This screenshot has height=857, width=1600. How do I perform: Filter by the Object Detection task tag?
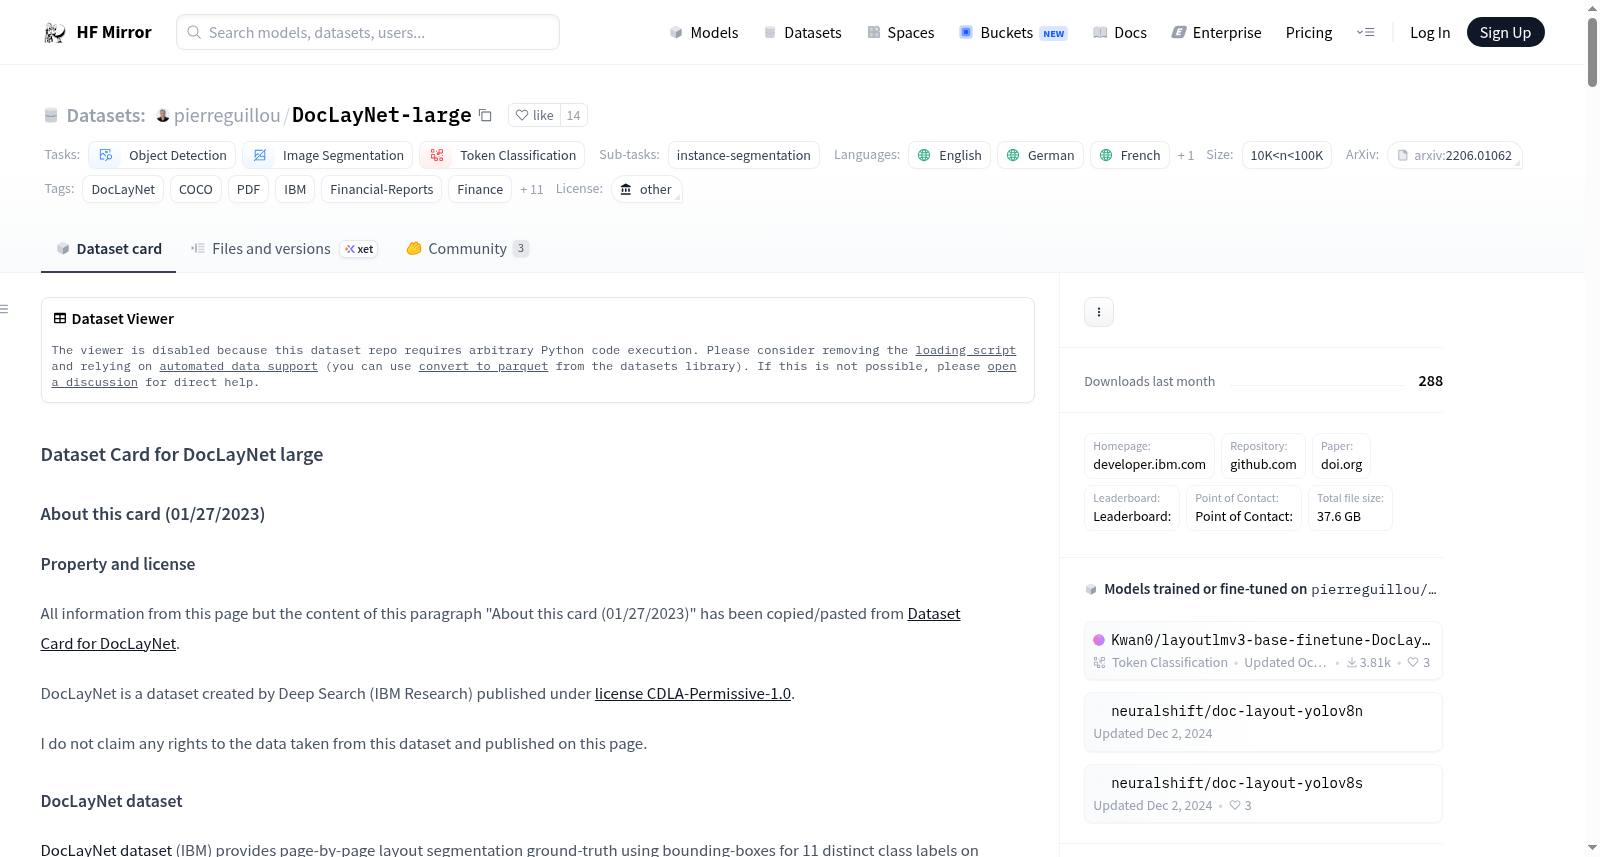(x=162, y=155)
